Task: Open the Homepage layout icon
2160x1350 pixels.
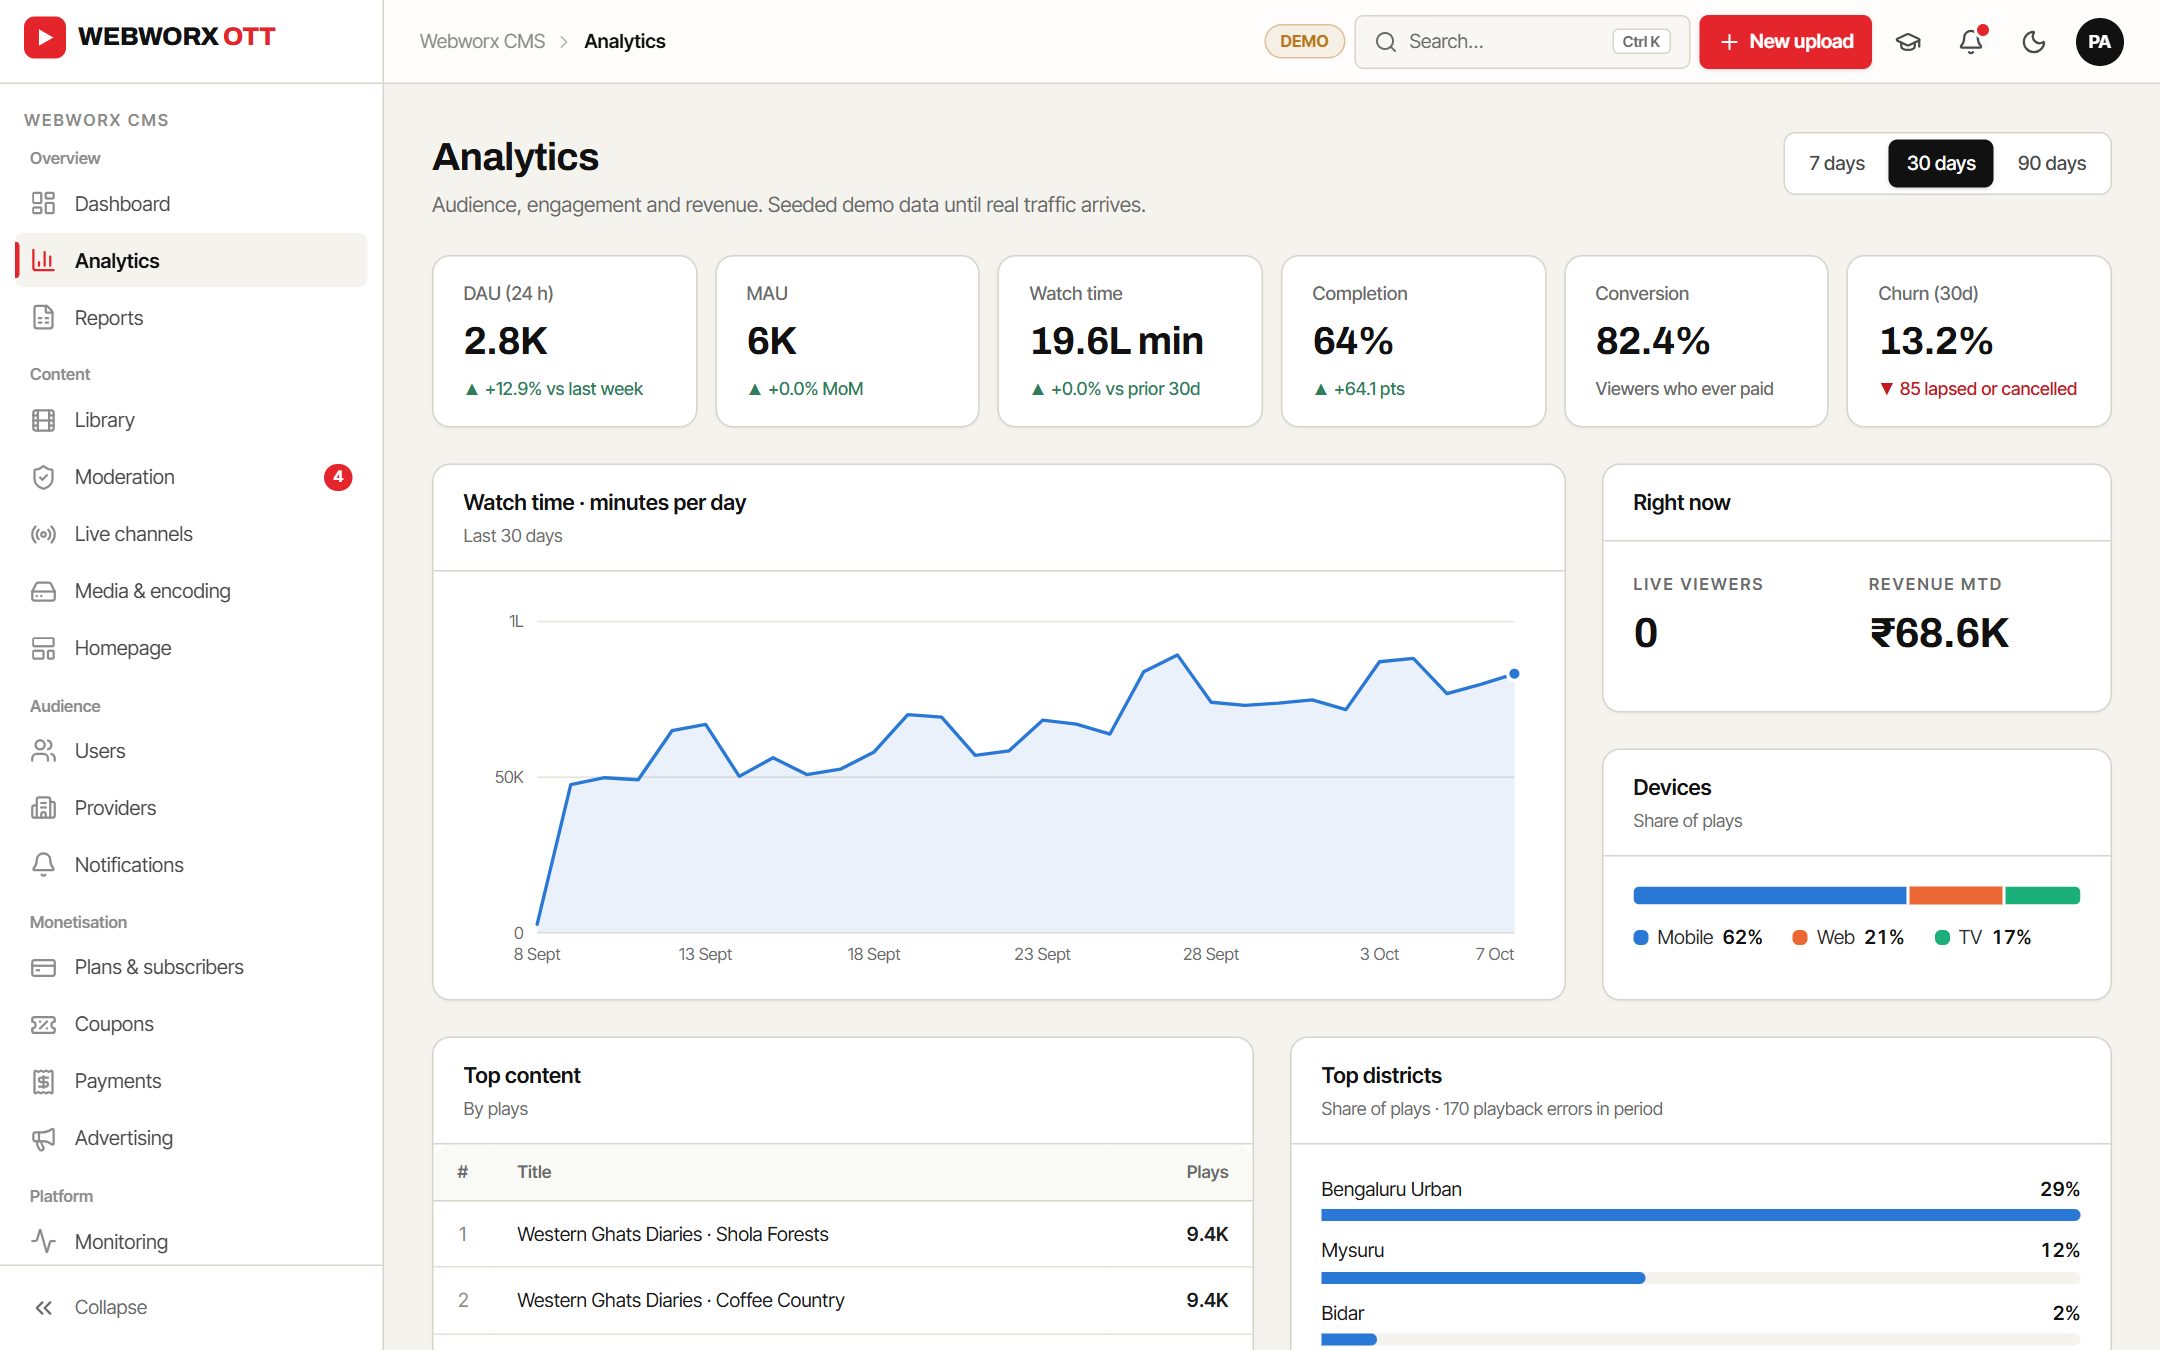Action: click(43, 648)
